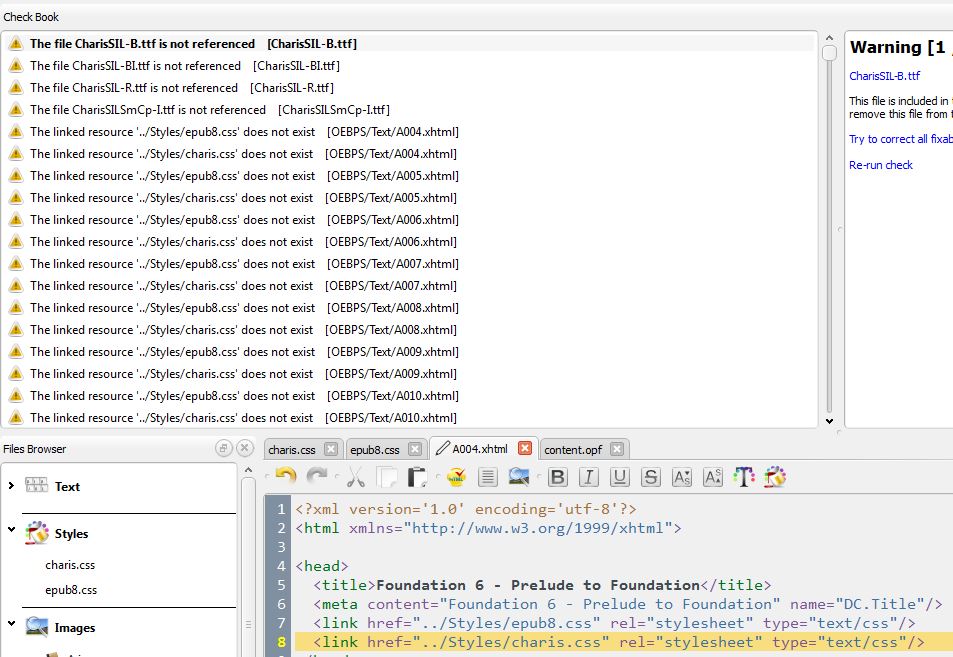Toggle strikethrough formatting
Viewport: 953px width, 657px height.
click(x=651, y=477)
